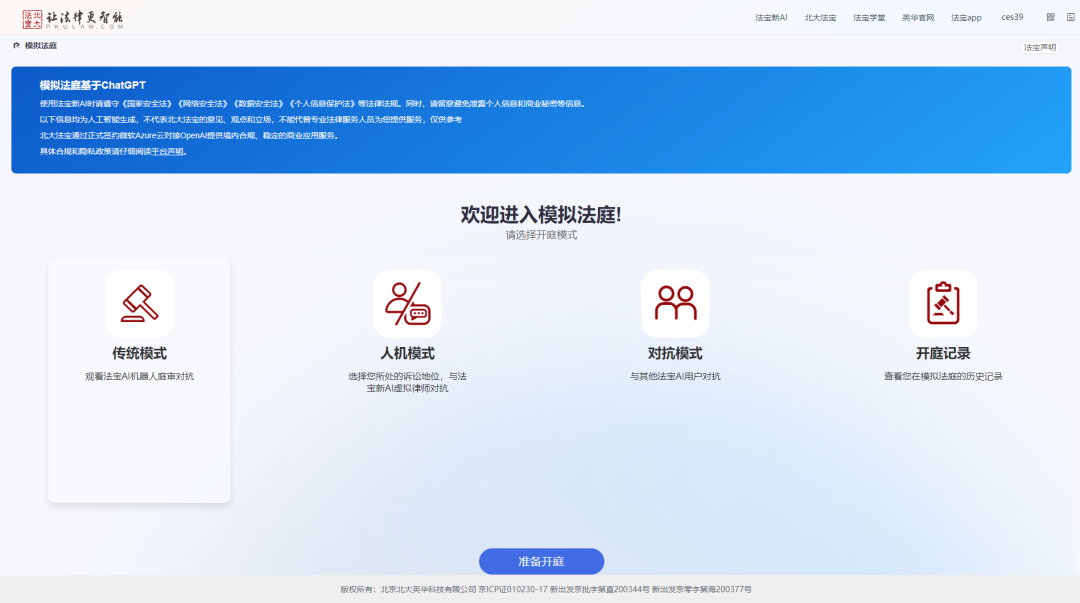1080x603 pixels.
Task: Click the gavel icon for 传统模式
Action: click(x=139, y=303)
